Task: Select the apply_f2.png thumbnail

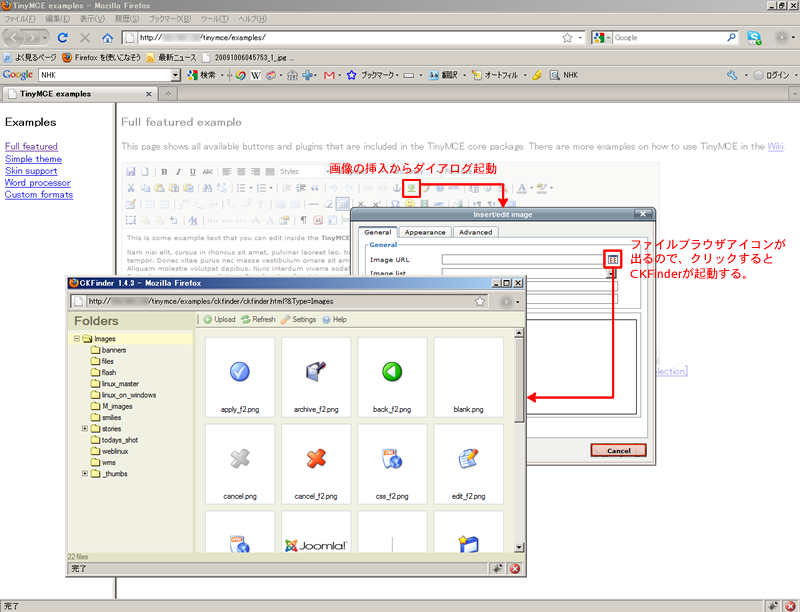Action: coord(240,377)
